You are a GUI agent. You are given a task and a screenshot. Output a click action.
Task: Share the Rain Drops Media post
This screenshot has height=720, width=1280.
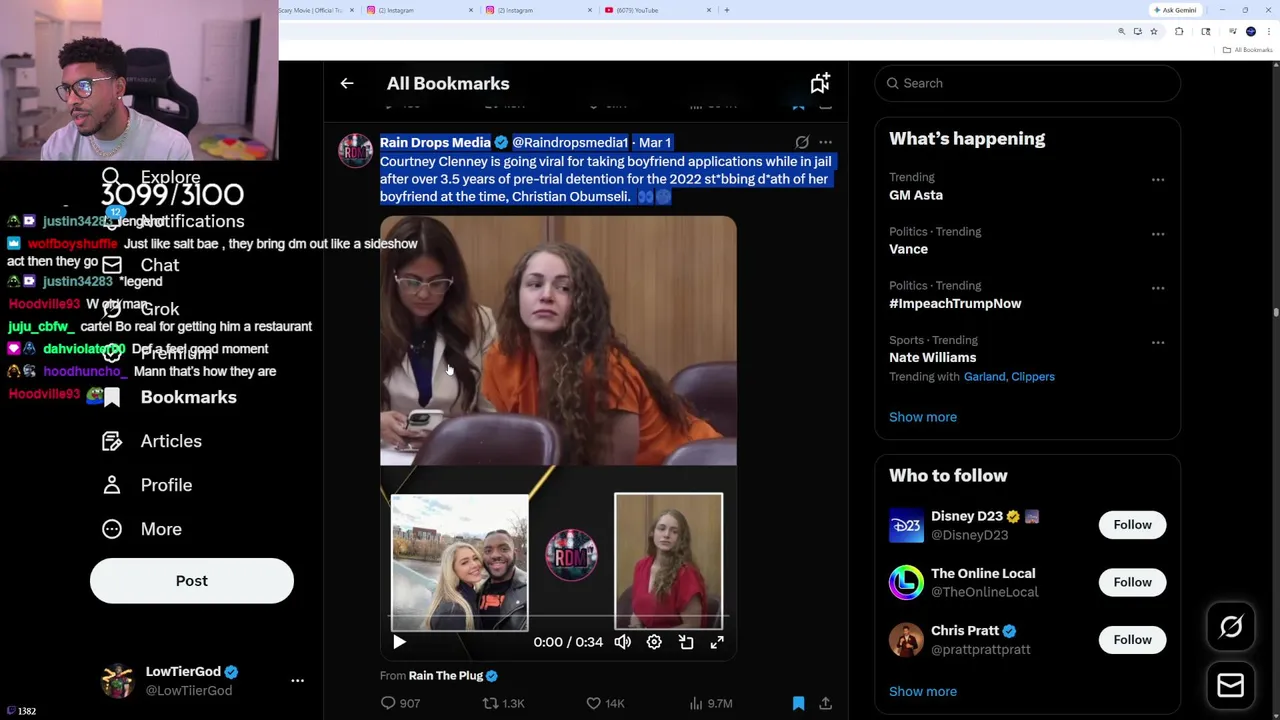[x=825, y=704]
